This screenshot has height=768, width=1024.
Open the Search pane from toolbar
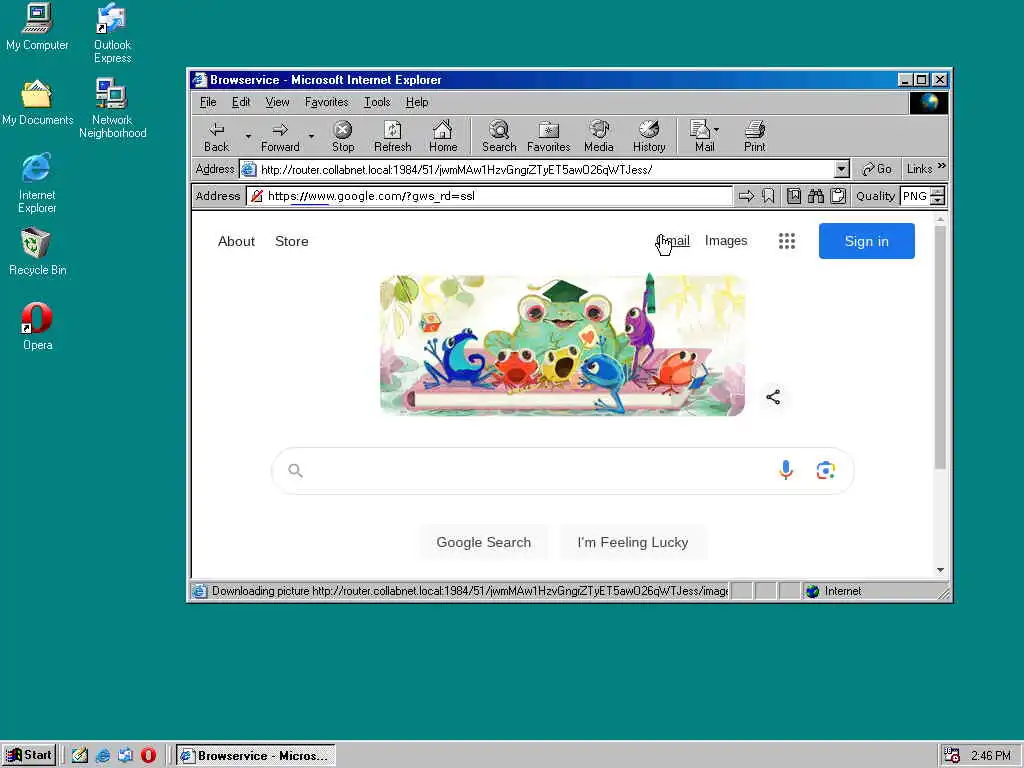coord(499,136)
